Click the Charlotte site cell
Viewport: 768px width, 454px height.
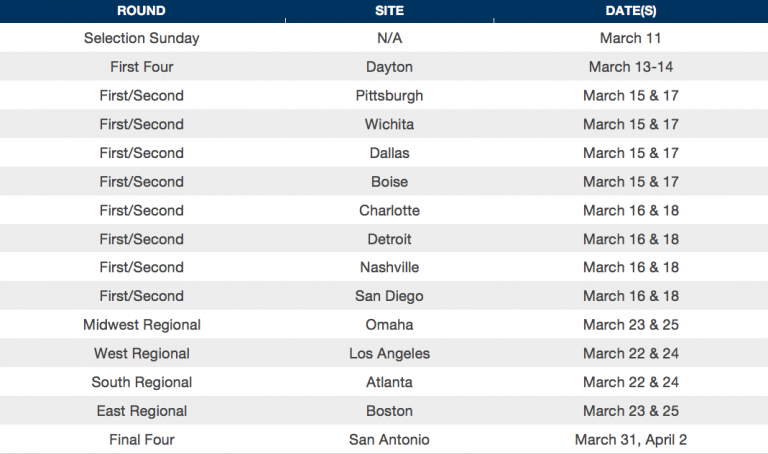coord(389,211)
